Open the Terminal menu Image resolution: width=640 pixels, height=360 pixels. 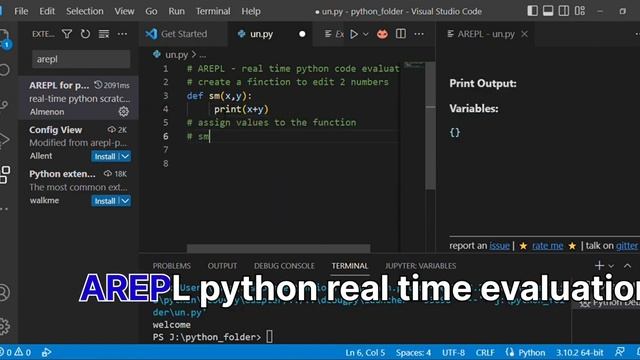pyautogui.click(x=213, y=11)
